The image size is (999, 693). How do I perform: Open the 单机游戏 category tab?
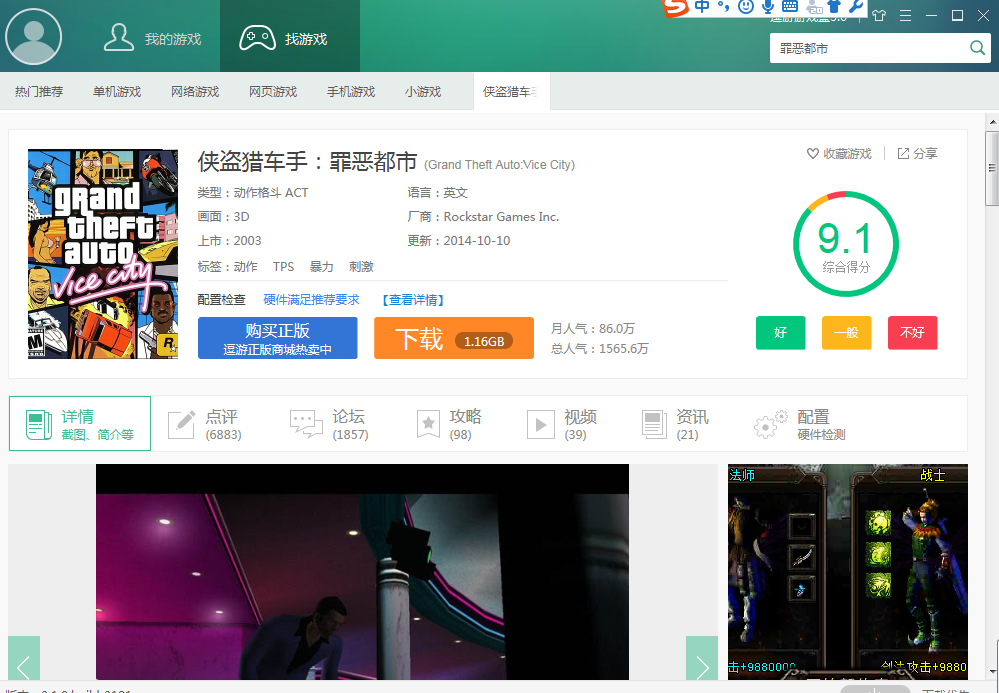pos(117,92)
